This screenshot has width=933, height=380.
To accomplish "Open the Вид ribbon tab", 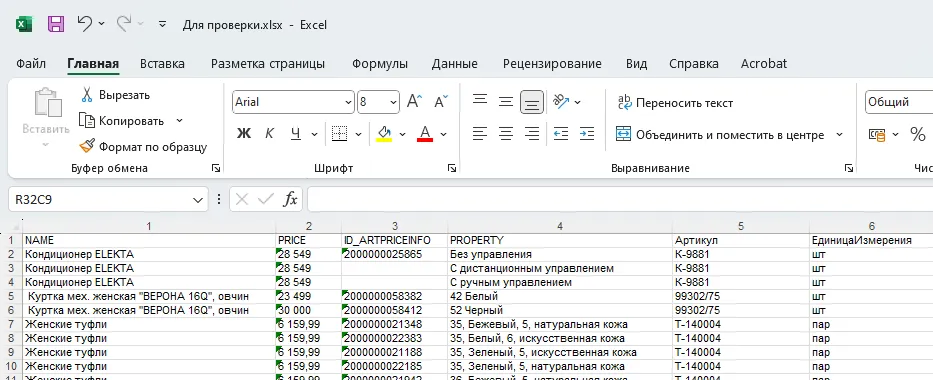I will pyautogui.click(x=637, y=64).
